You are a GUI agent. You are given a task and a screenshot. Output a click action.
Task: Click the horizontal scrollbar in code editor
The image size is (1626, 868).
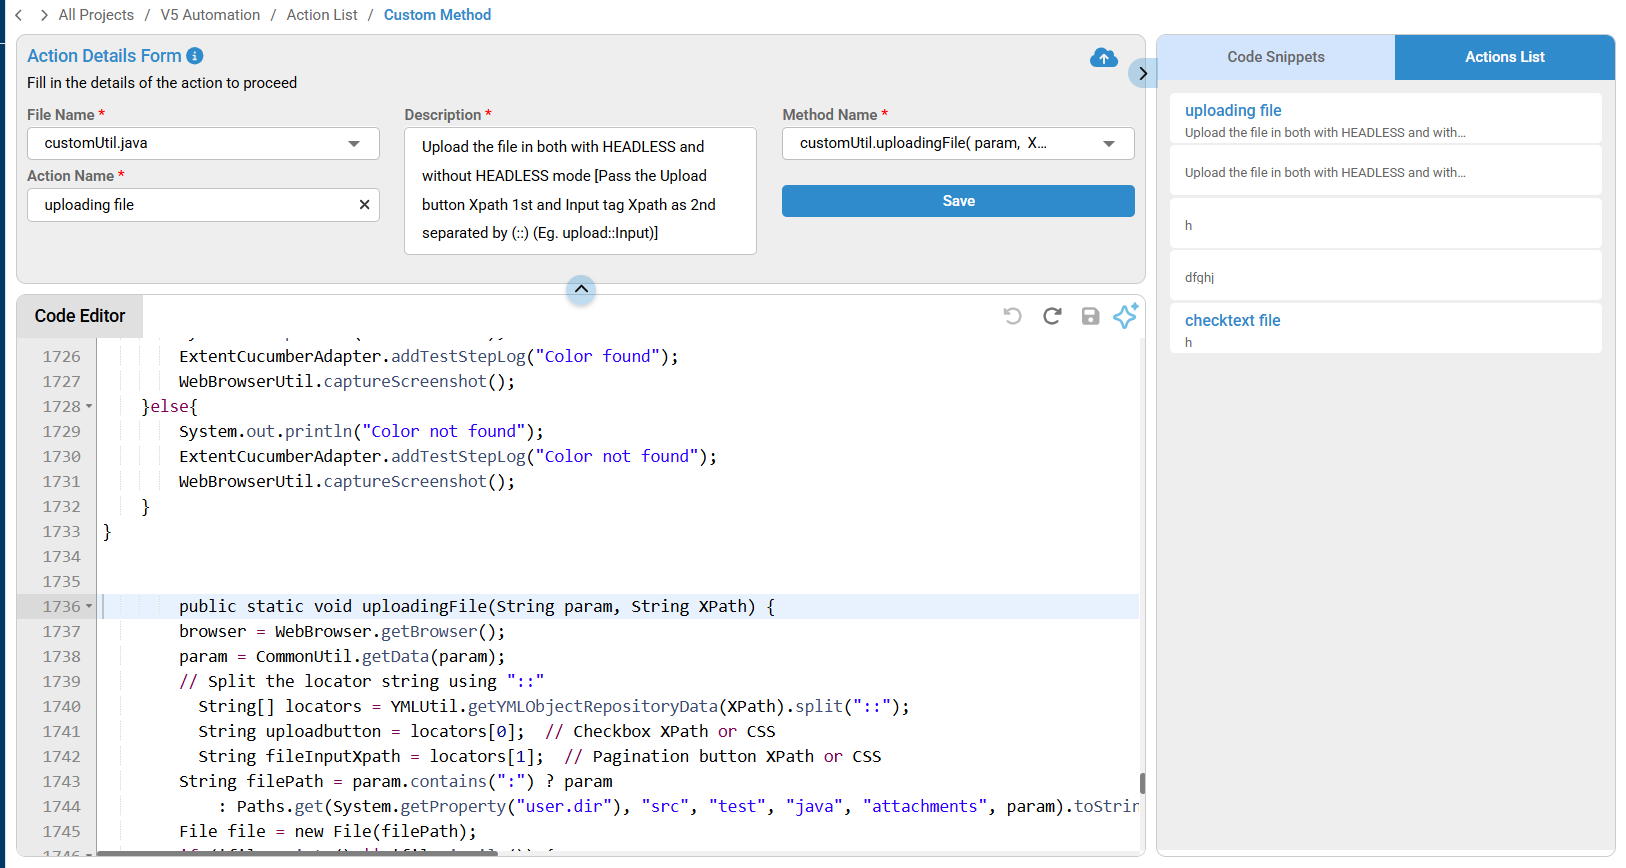[300, 853]
